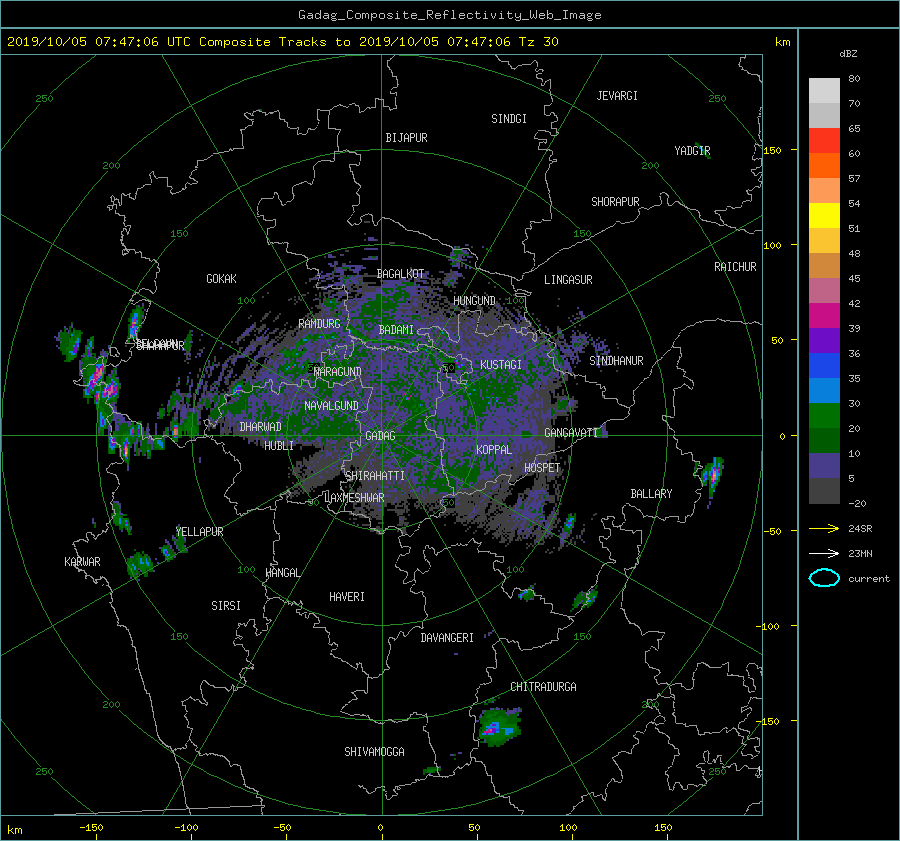
Task: Click the BALLARY label
Action: coord(651,494)
